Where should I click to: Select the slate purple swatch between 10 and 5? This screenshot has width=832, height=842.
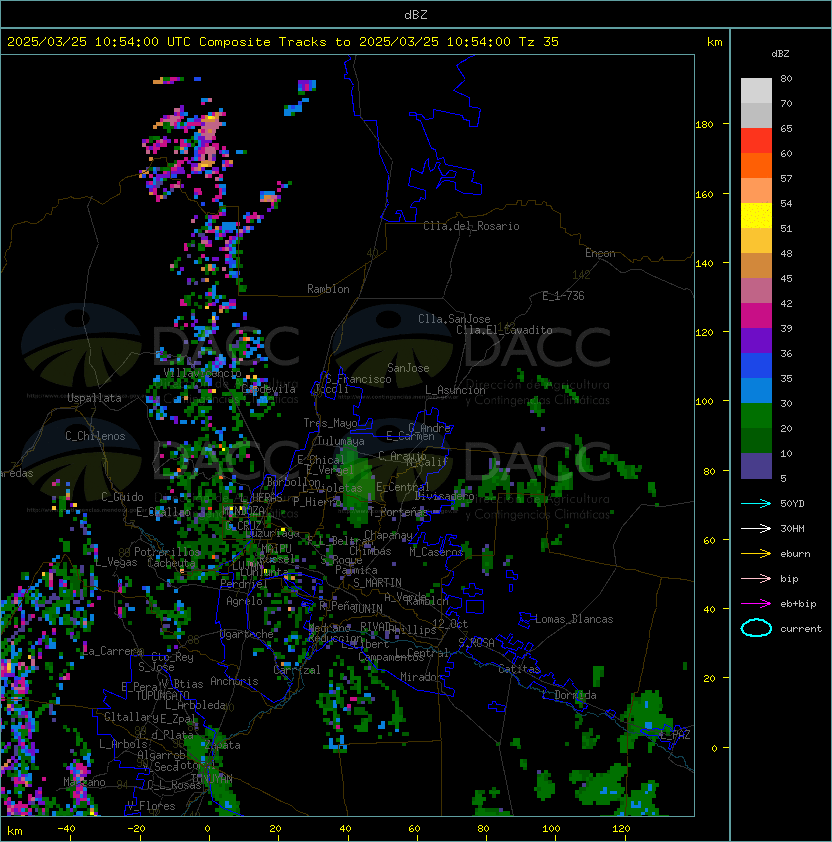coord(756,466)
